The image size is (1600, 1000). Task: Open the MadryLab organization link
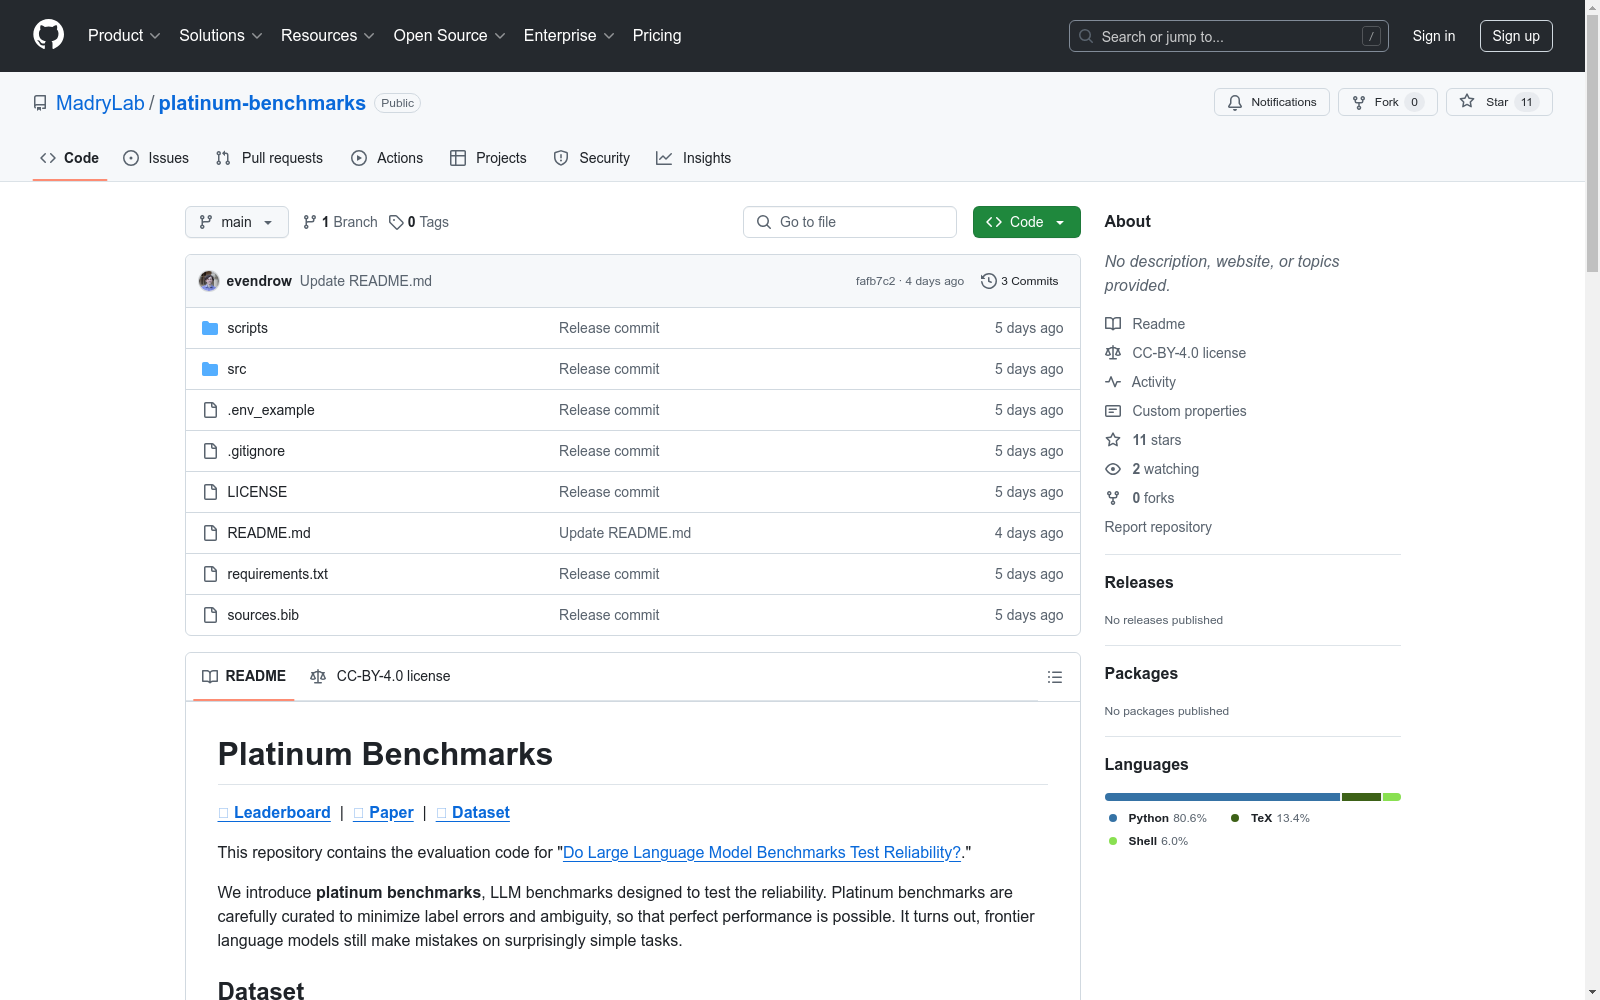click(x=100, y=103)
